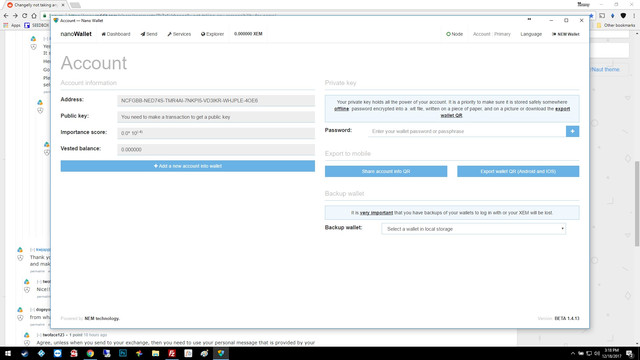
Task: Click the BETA 1.4.13 version text
Action: [x=567, y=318]
